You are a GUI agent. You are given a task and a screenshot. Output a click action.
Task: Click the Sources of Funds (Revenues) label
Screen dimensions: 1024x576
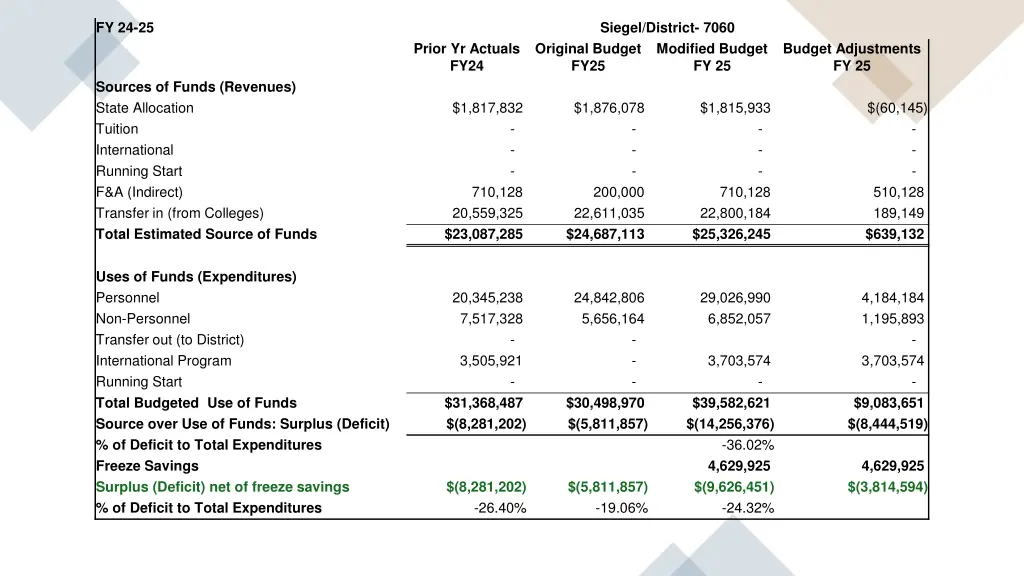coord(196,87)
